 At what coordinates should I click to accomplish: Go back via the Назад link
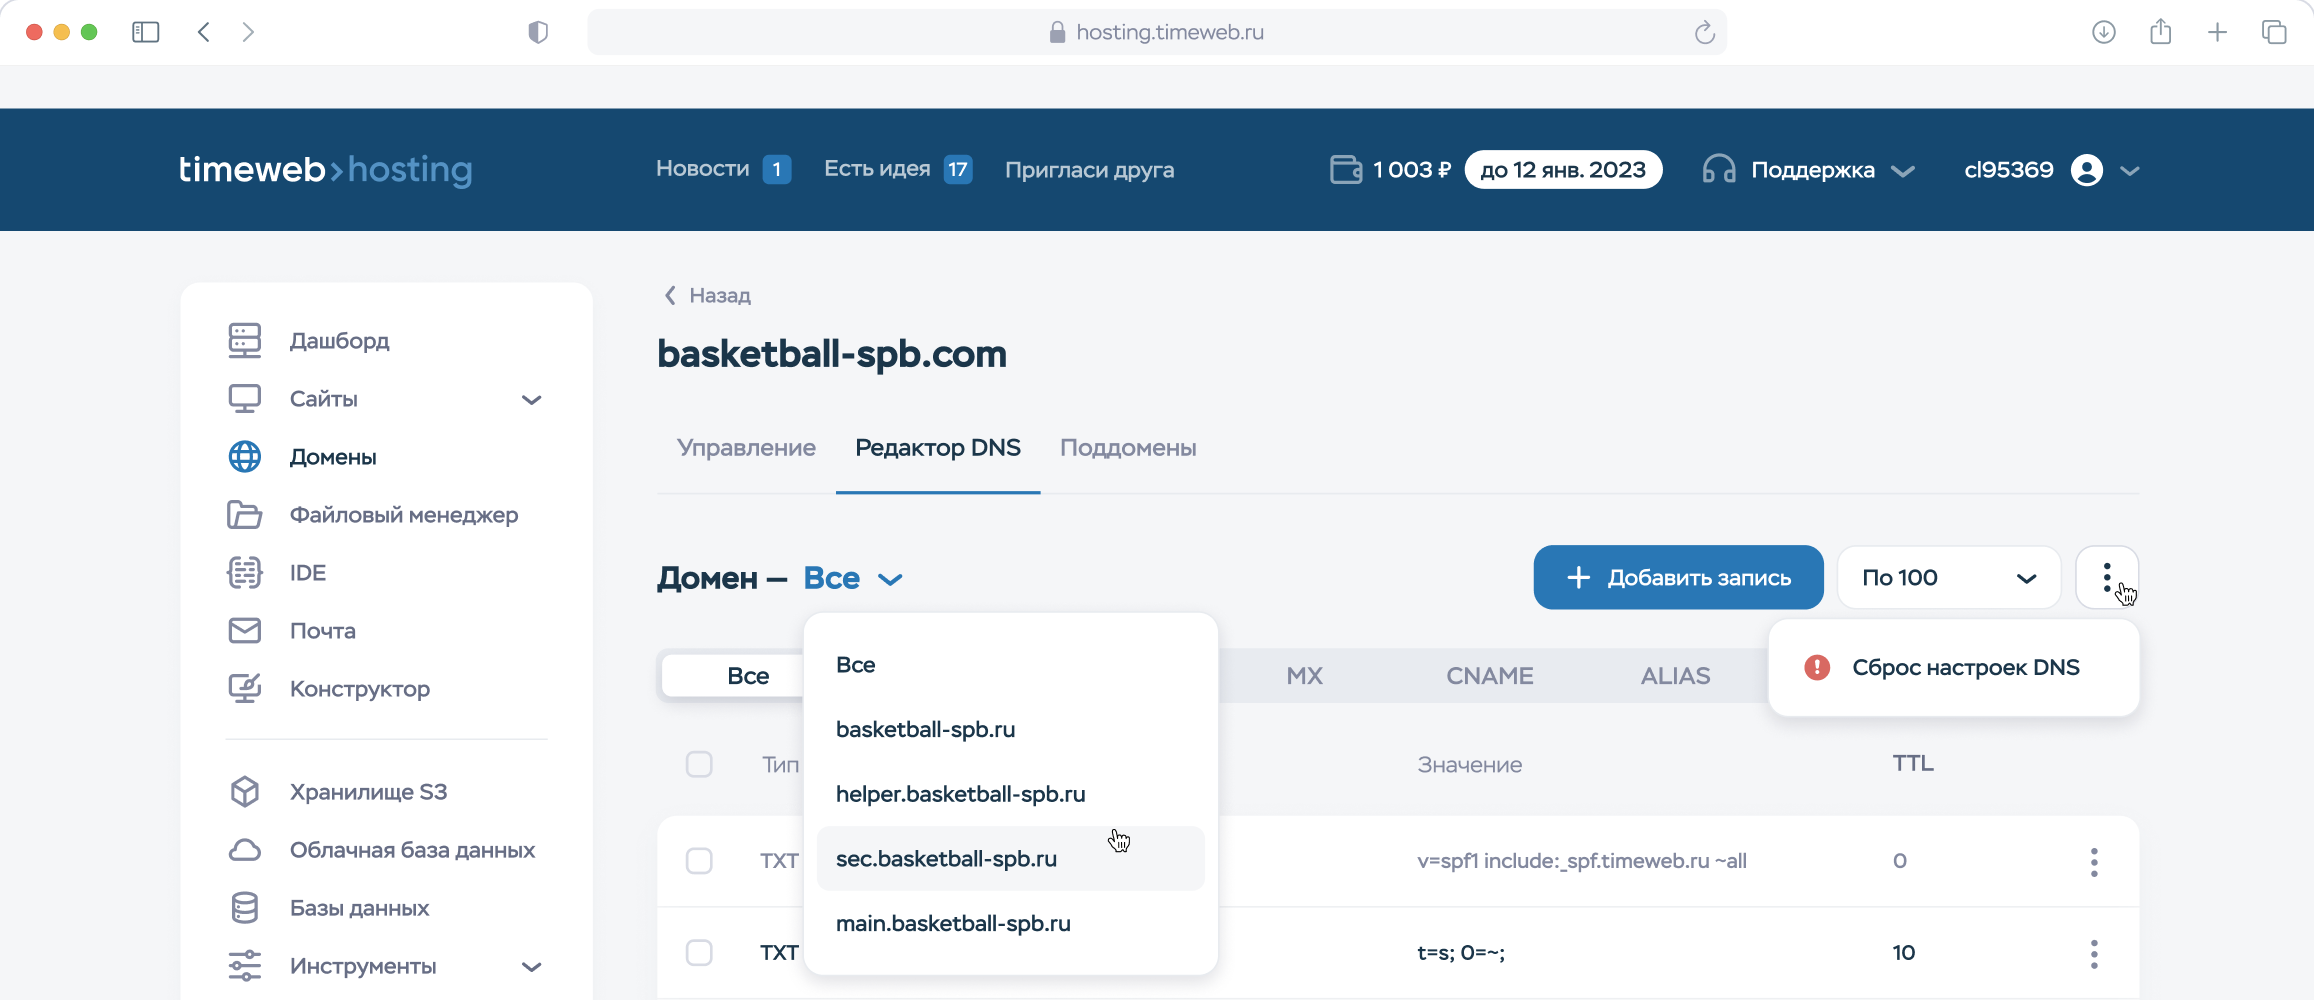point(709,296)
